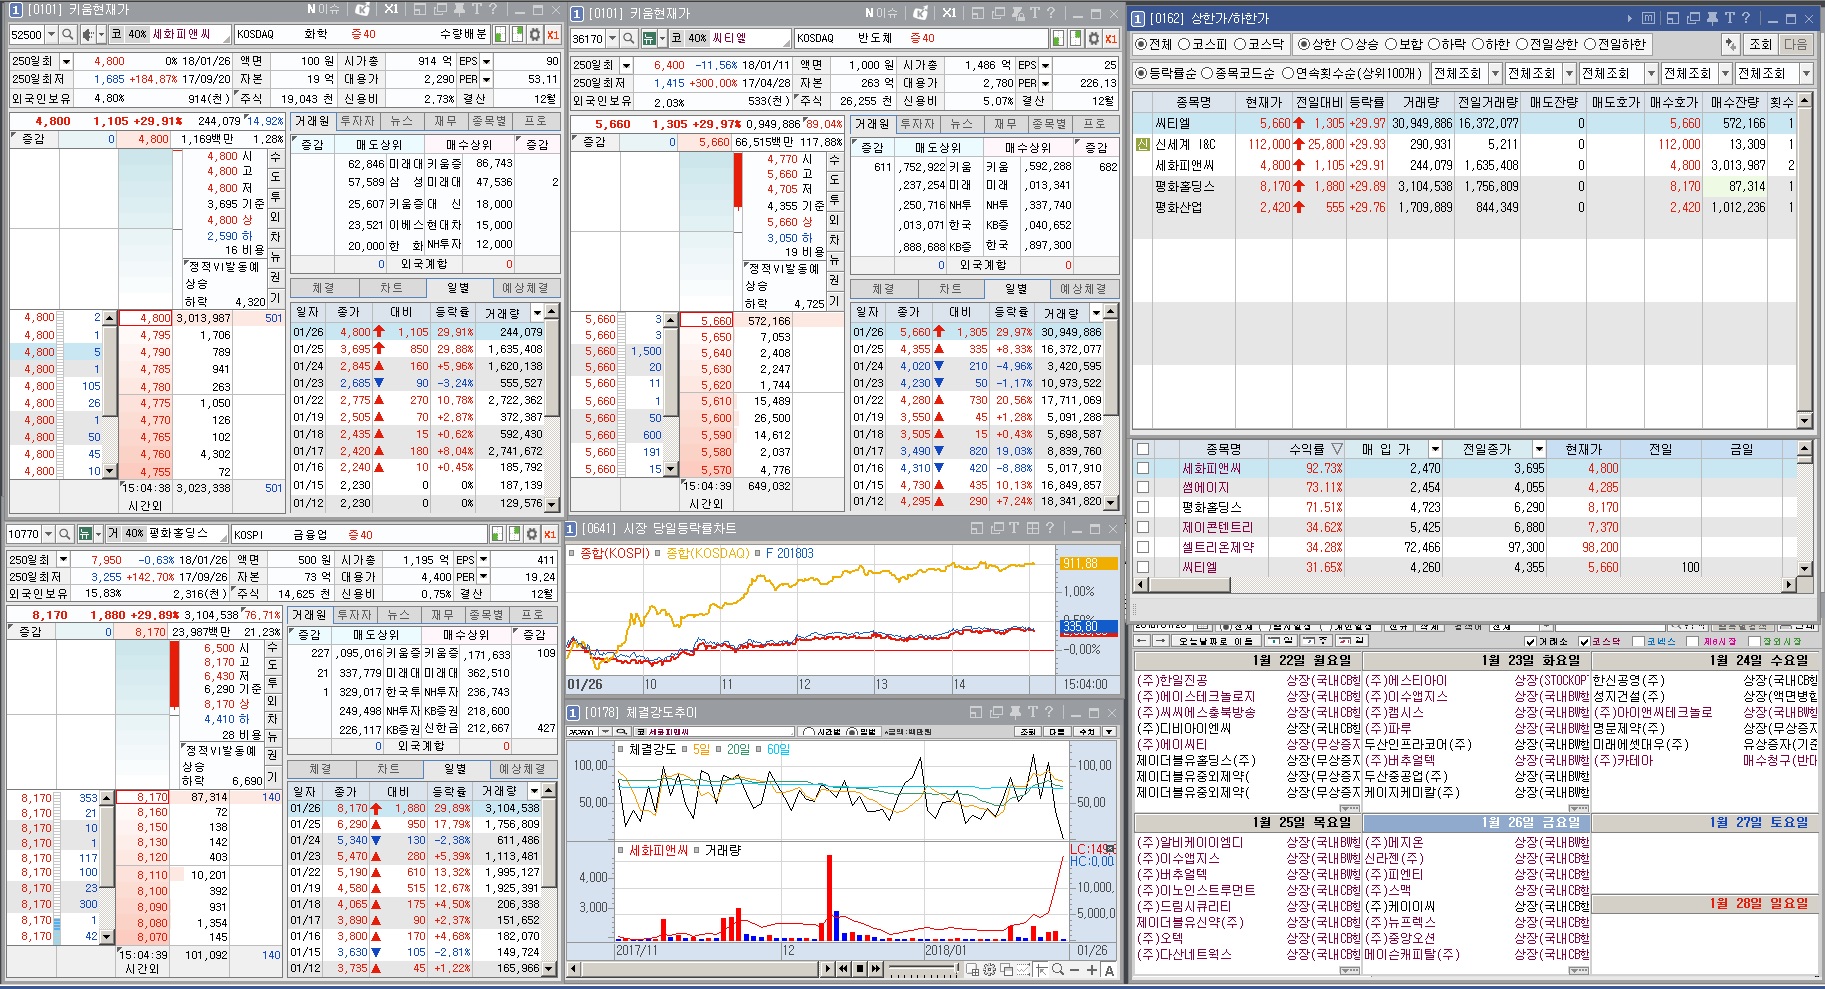Select the 하한 radio button
The image size is (1825, 989).
click(1478, 44)
